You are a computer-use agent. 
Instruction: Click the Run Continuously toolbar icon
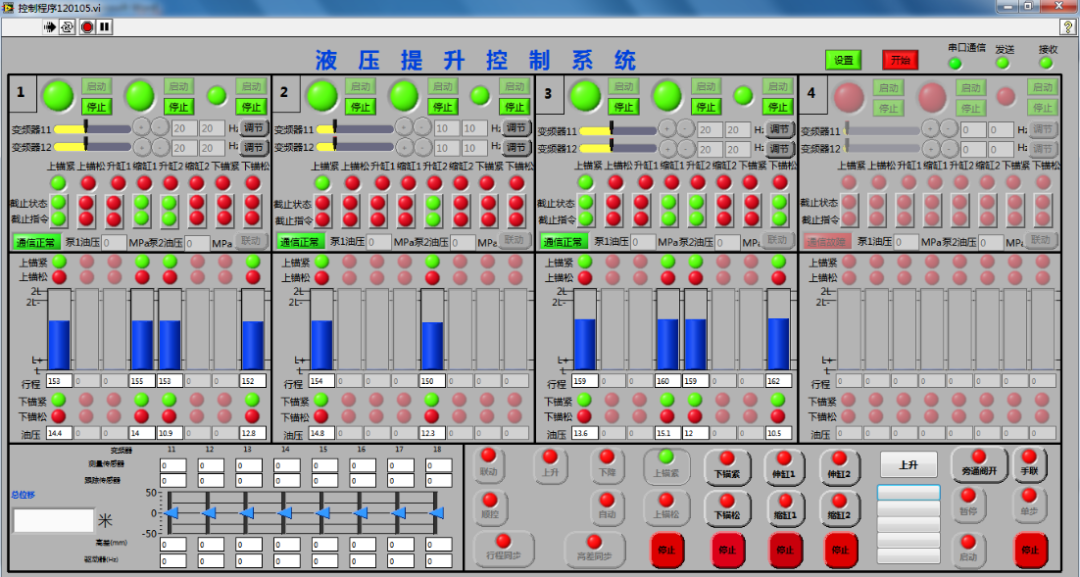(67, 27)
